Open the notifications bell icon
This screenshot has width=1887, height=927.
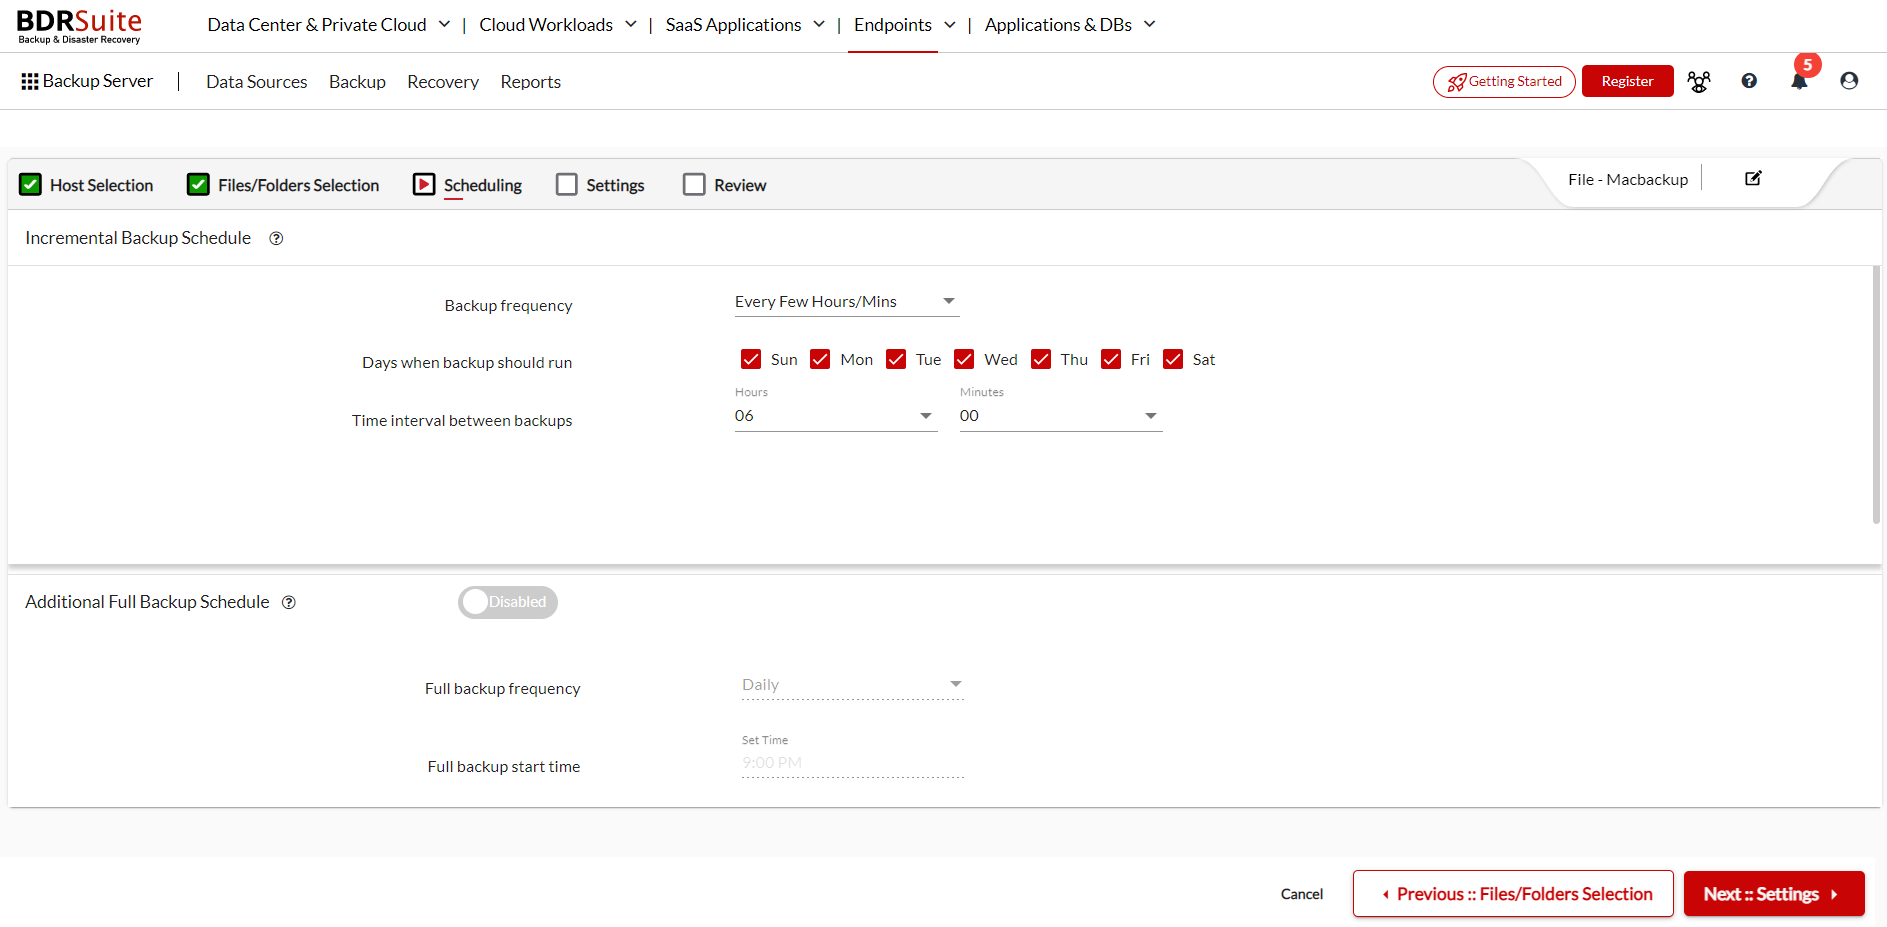(x=1799, y=81)
